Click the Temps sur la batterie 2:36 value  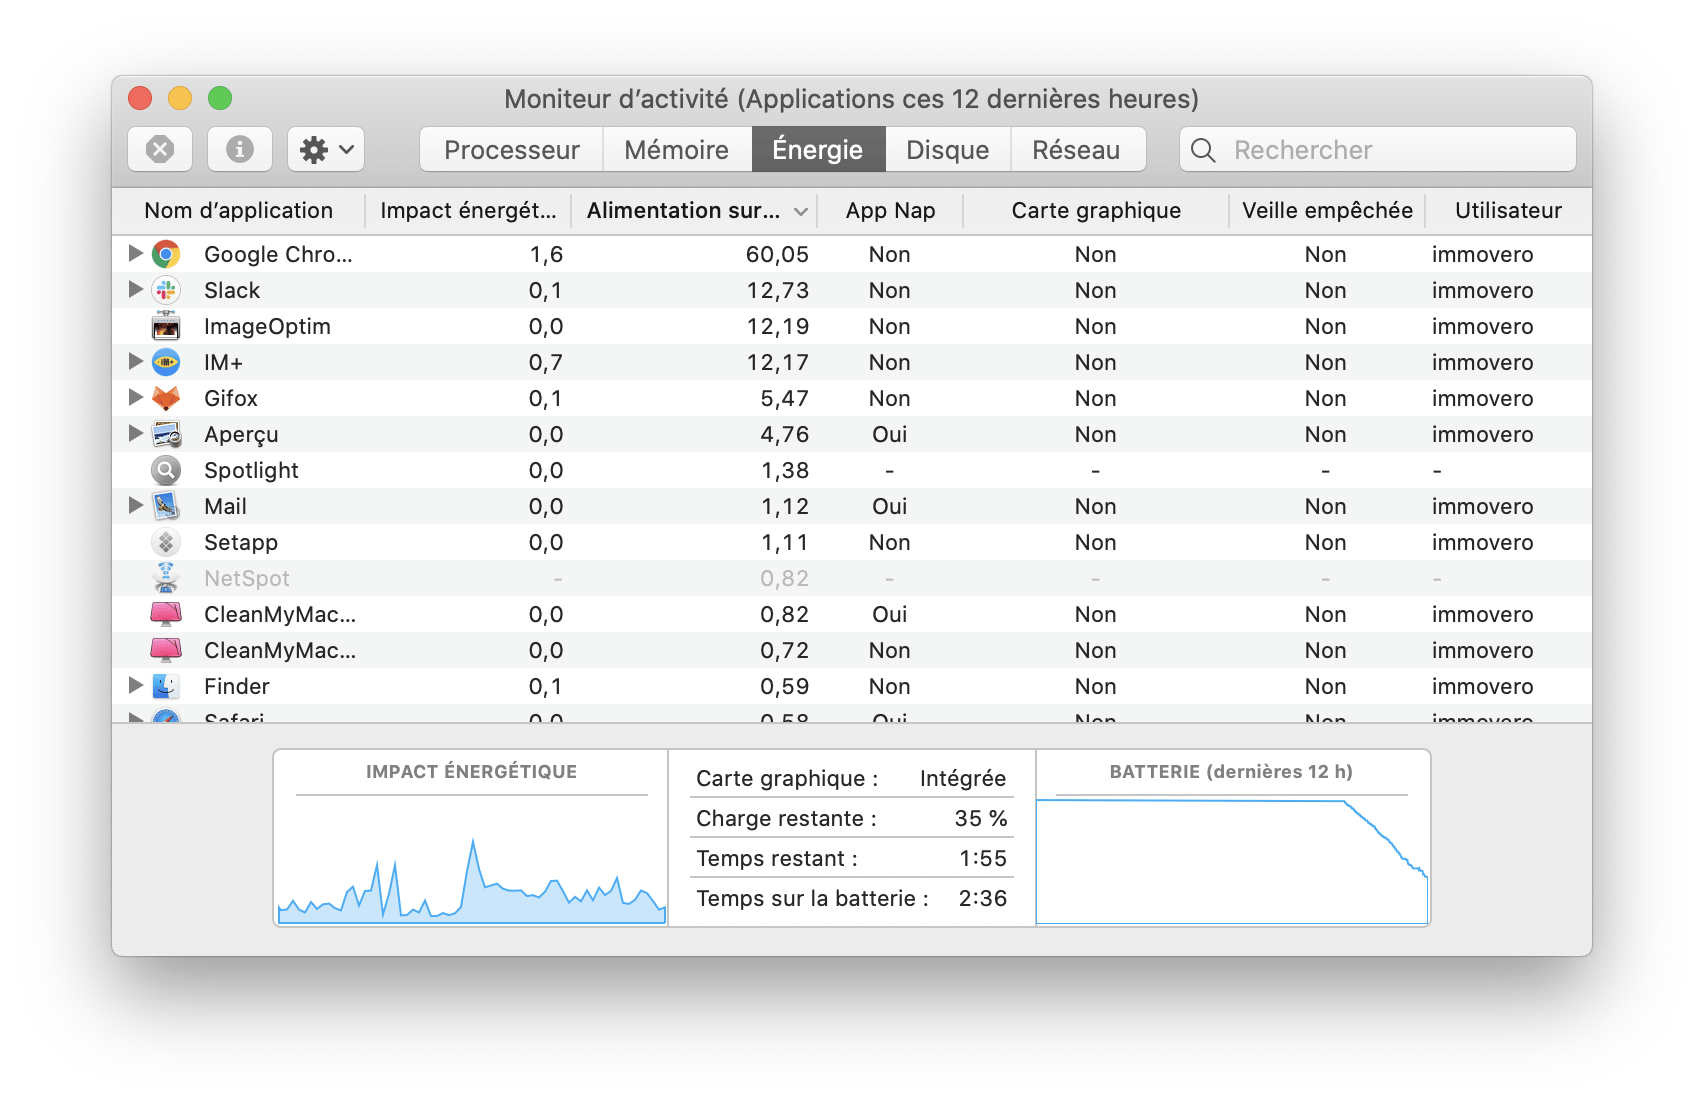[983, 898]
